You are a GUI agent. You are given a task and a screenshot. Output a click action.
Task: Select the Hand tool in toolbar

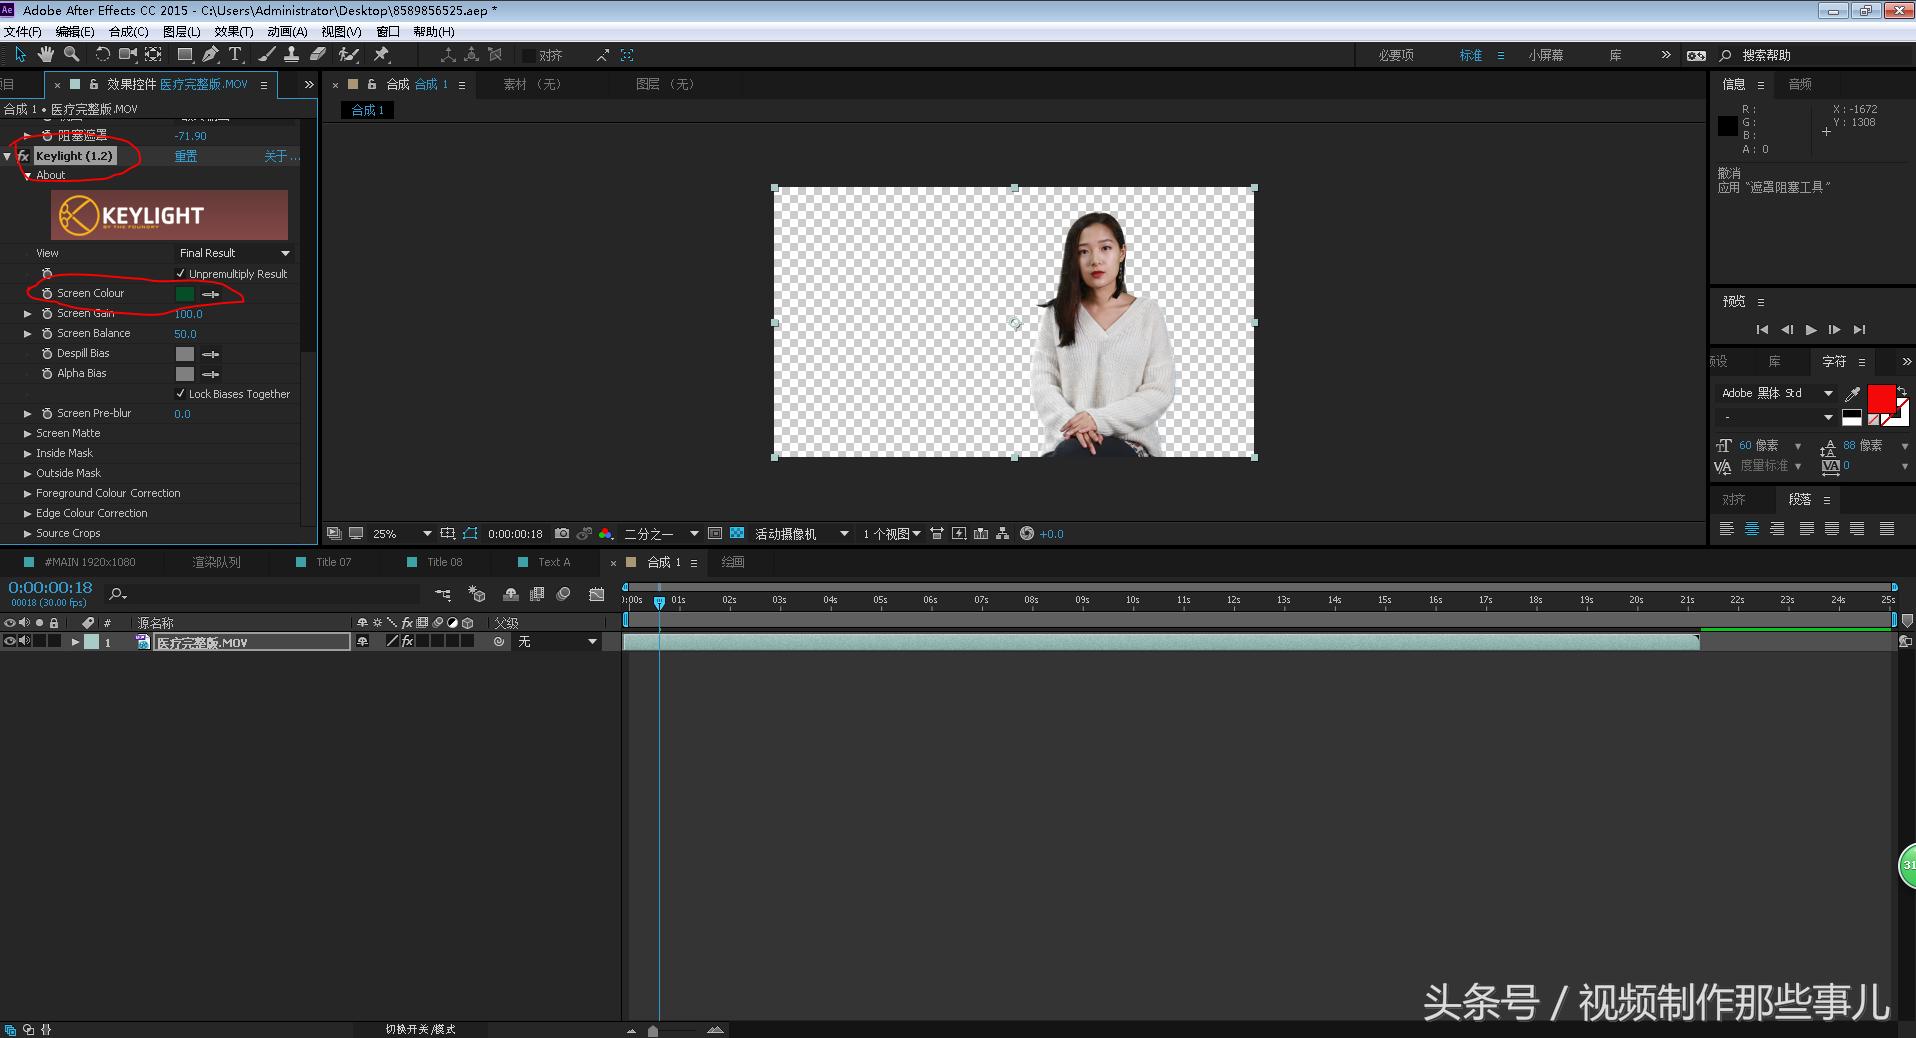pyautogui.click(x=46, y=54)
